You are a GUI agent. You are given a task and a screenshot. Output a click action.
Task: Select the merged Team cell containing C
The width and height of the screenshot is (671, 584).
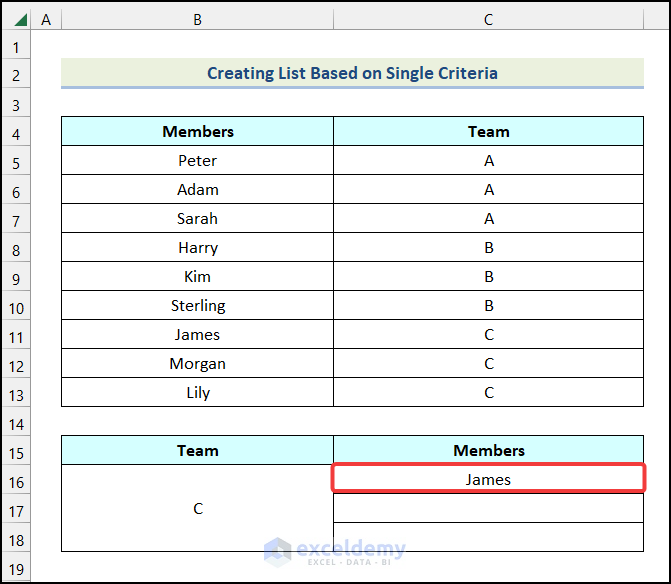click(197, 509)
